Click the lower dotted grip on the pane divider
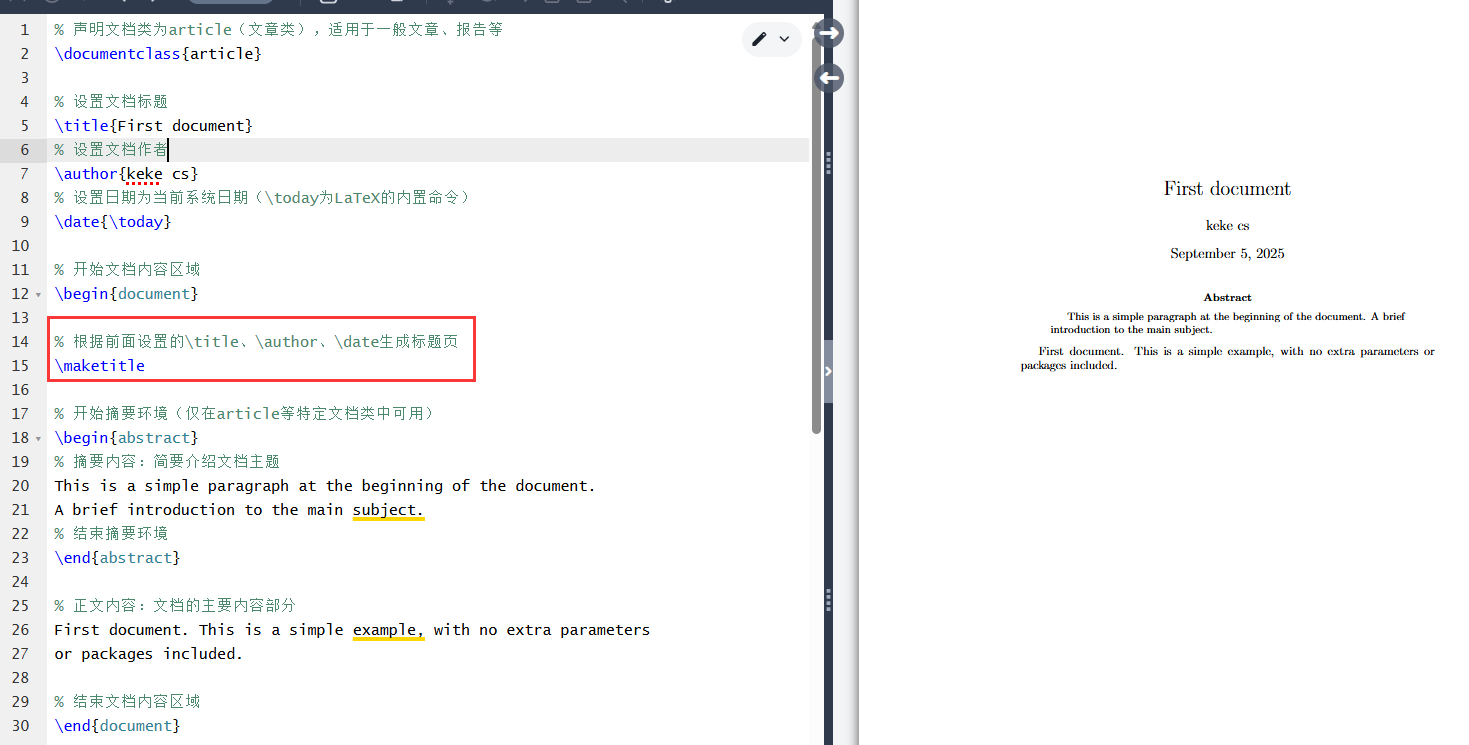Image resolution: width=1469 pixels, height=745 pixels. click(x=828, y=599)
